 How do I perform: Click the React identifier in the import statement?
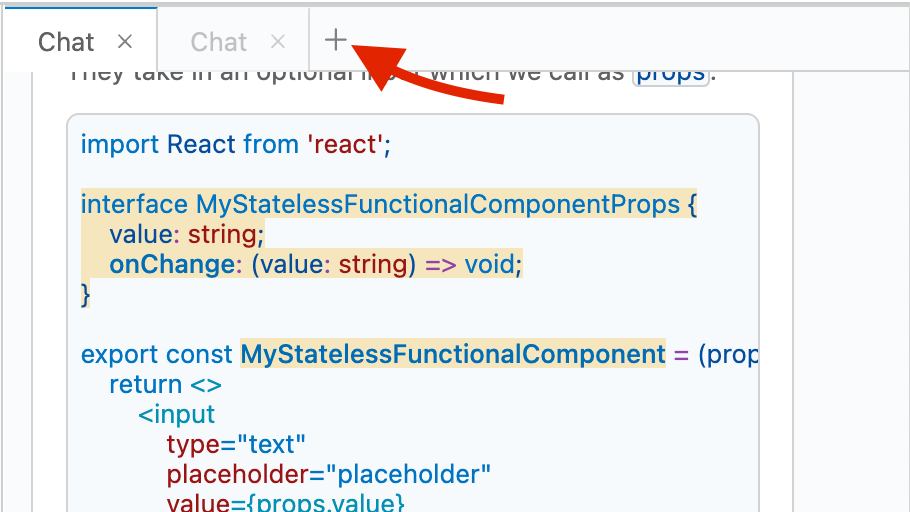(x=201, y=144)
